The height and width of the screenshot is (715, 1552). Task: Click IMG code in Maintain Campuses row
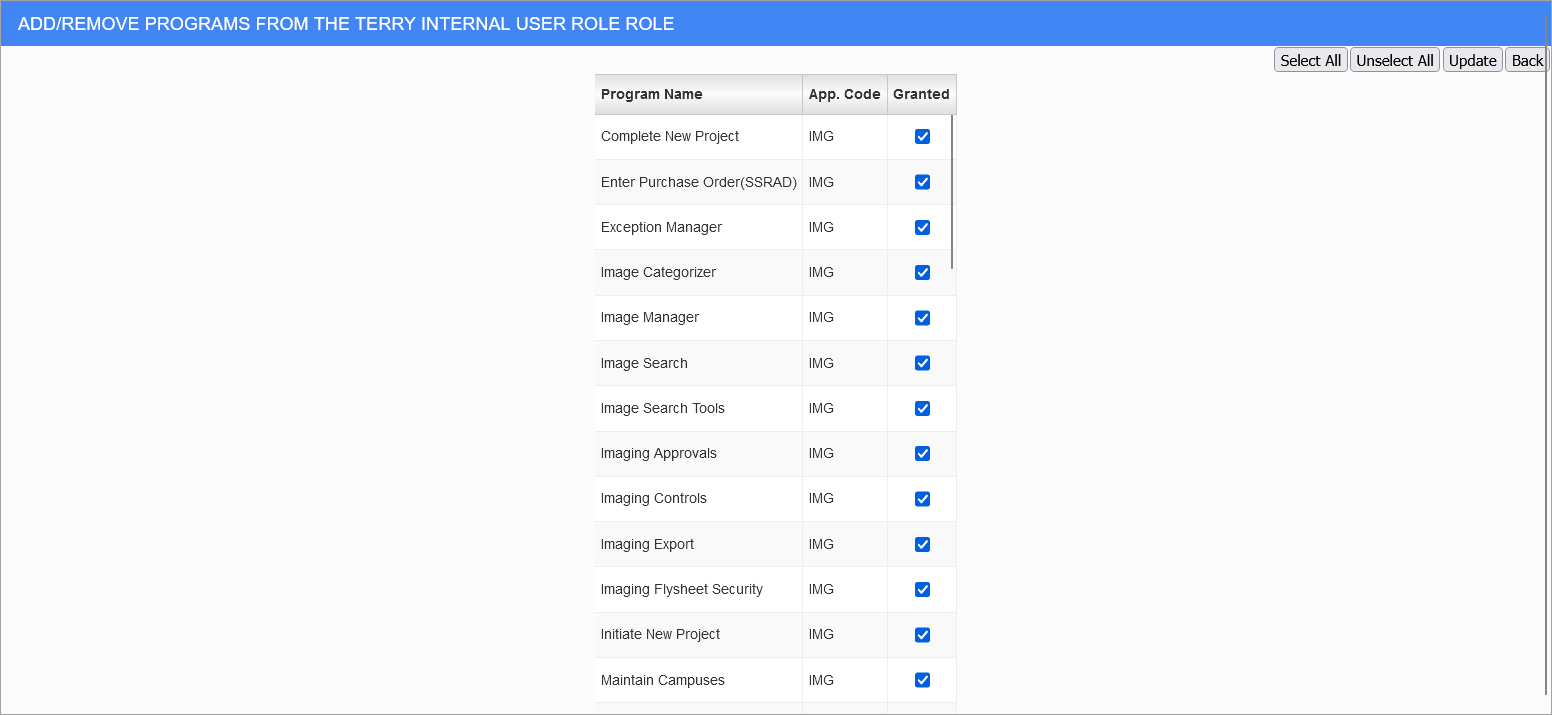click(x=821, y=680)
